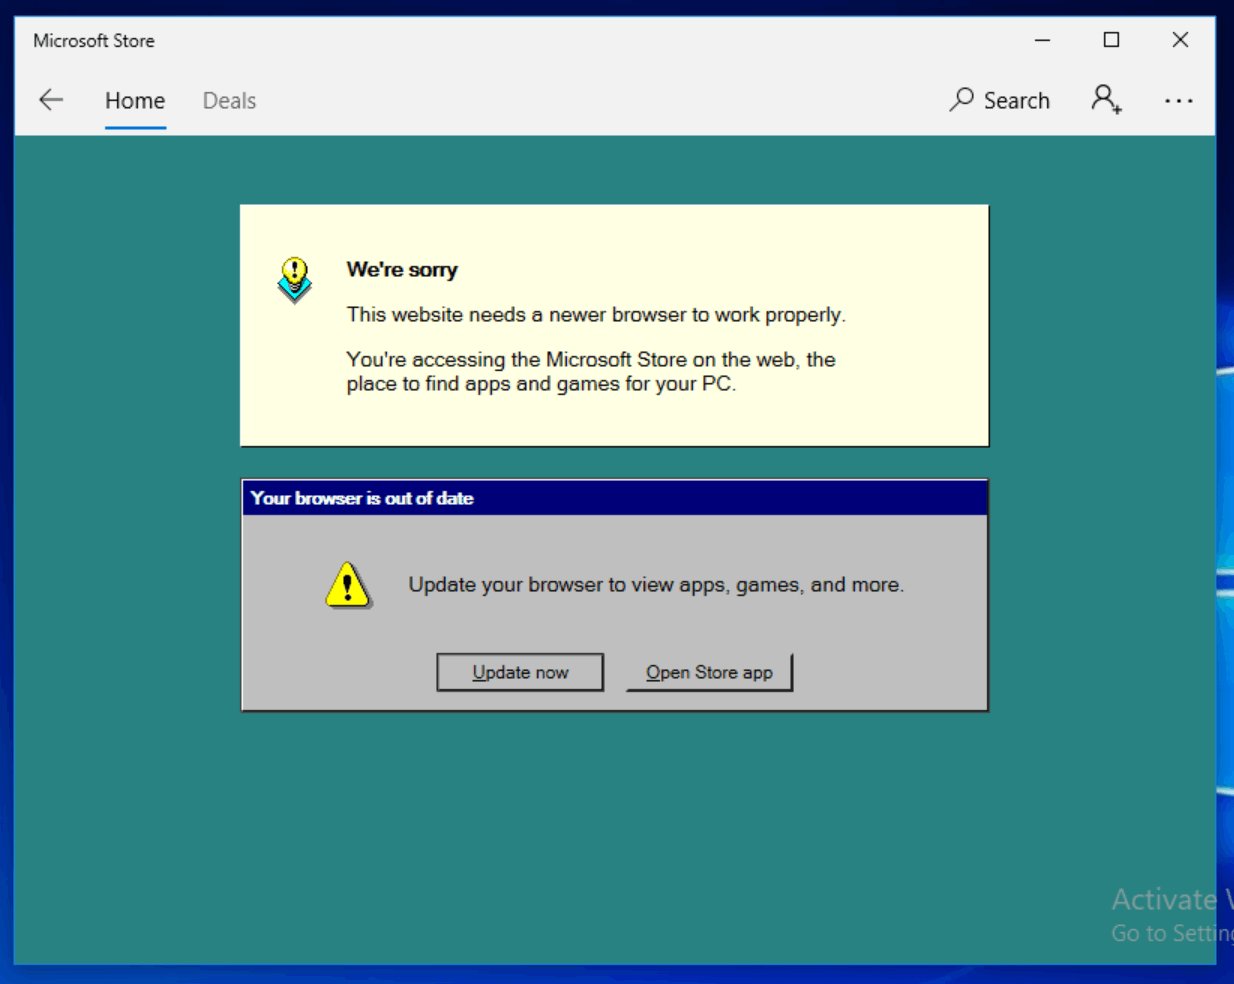Switch to the Deals tab

(229, 101)
